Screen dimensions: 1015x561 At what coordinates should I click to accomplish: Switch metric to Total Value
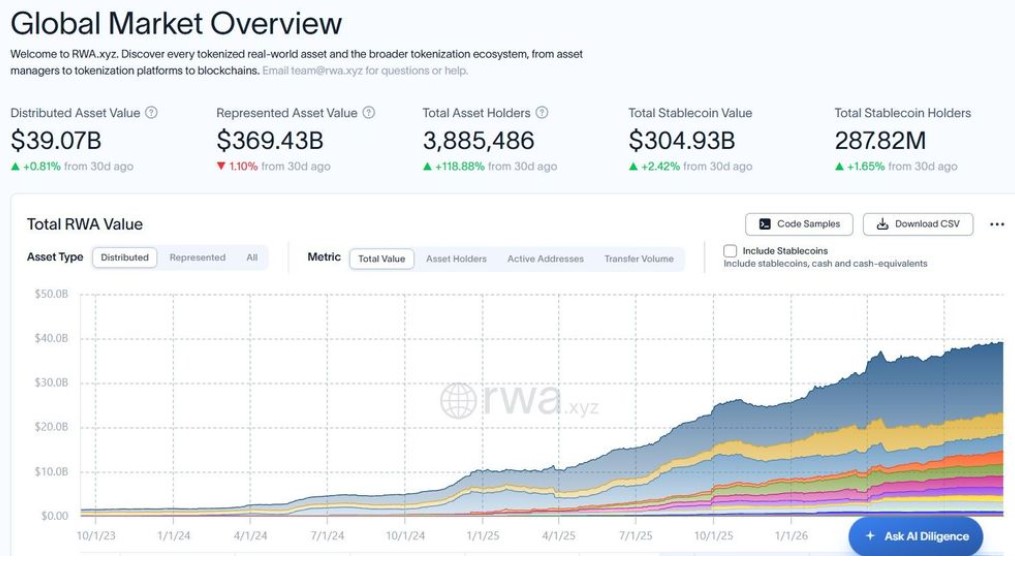[381, 259]
